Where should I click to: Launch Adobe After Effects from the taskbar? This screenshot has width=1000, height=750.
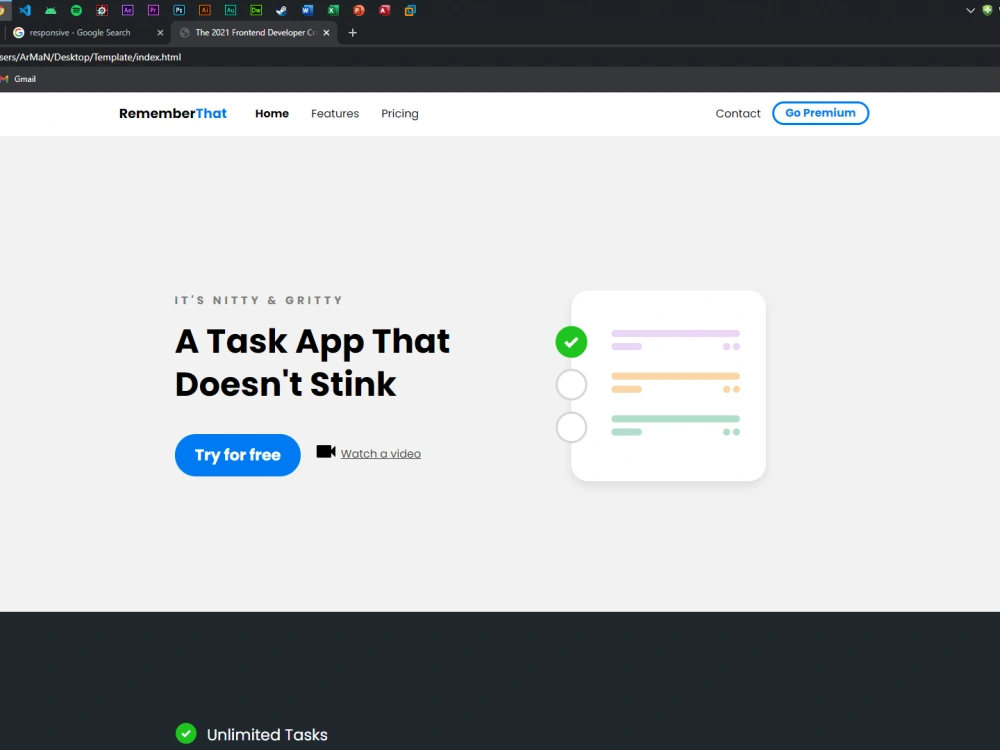(x=128, y=10)
